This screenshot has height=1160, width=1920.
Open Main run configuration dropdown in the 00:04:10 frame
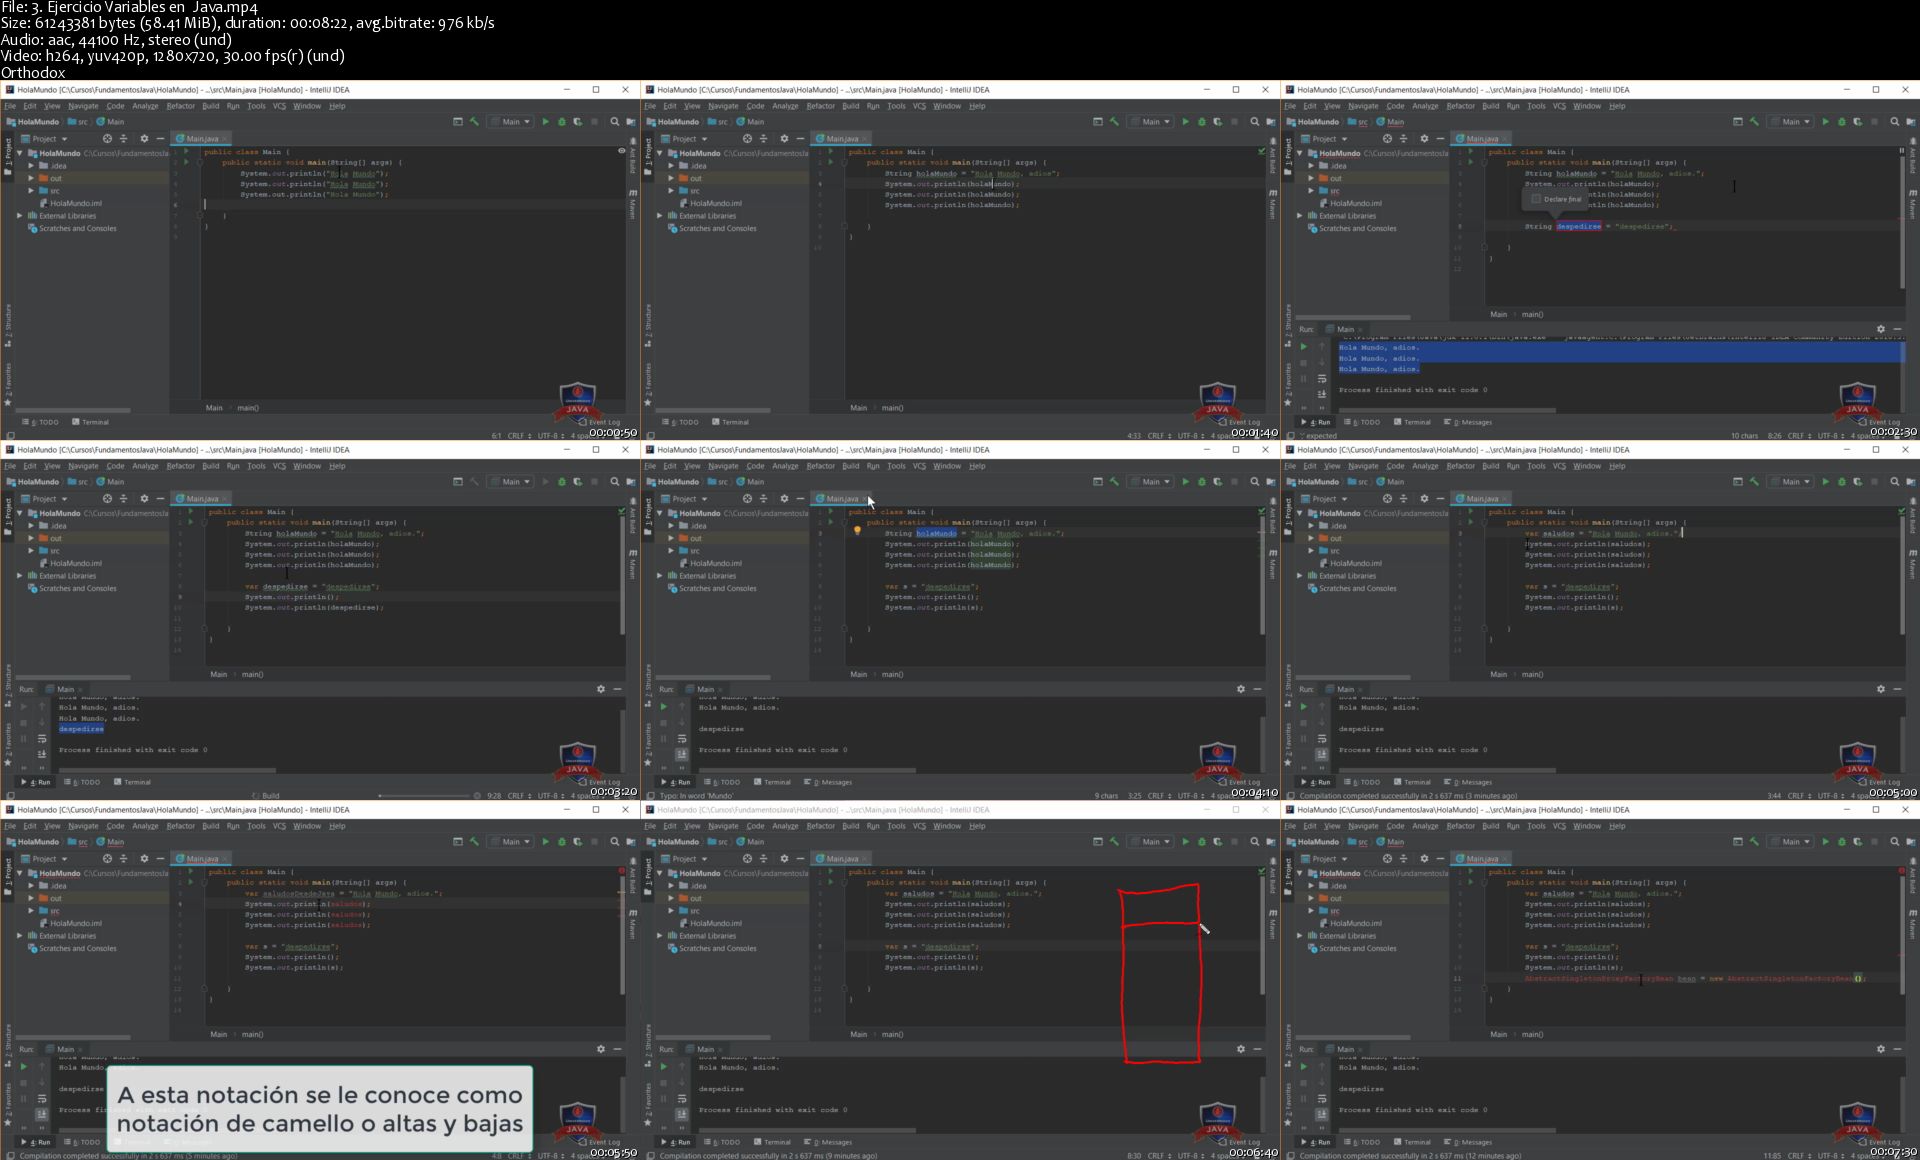click(x=1151, y=482)
